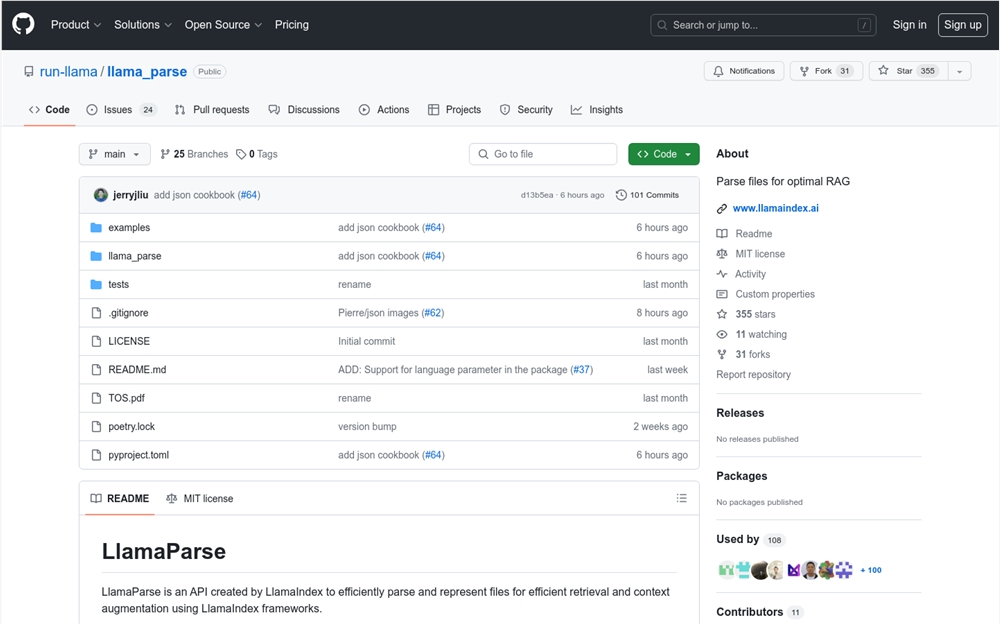
Task: Open the version bump commit message
Action: [x=367, y=426]
